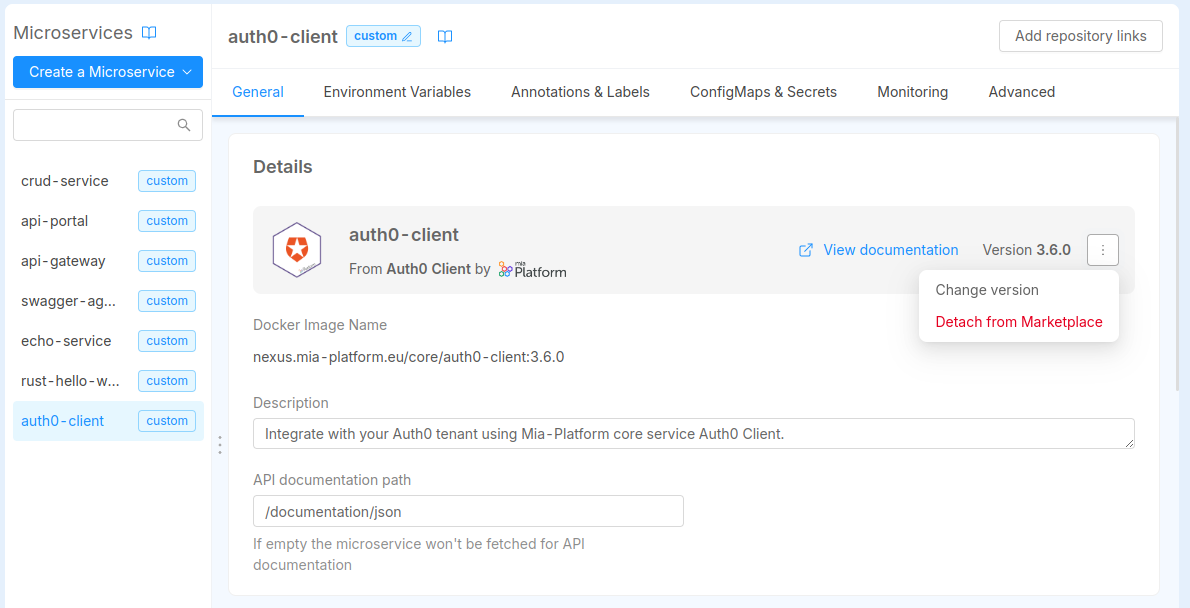Open Microservices documentation book icon
Screen dimensions: 1190x608
tap(148, 32)
